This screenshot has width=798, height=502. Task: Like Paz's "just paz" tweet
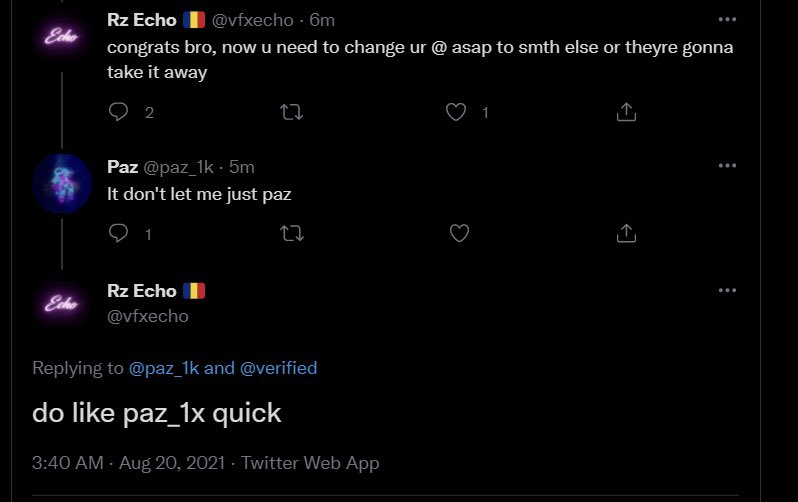point(459,233)
